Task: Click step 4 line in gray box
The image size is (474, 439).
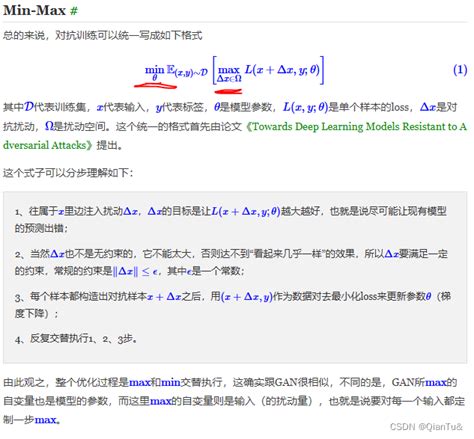Action: pos(76,339)
